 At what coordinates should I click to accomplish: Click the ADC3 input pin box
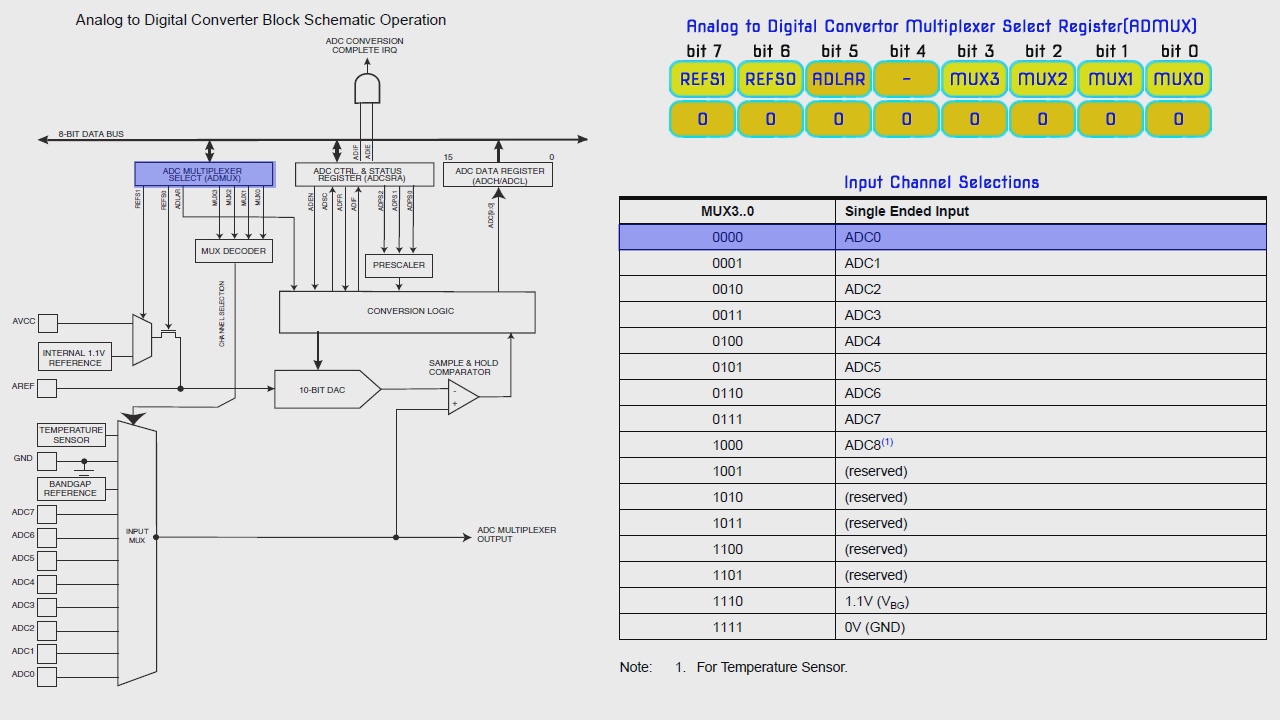pos(47,607)
